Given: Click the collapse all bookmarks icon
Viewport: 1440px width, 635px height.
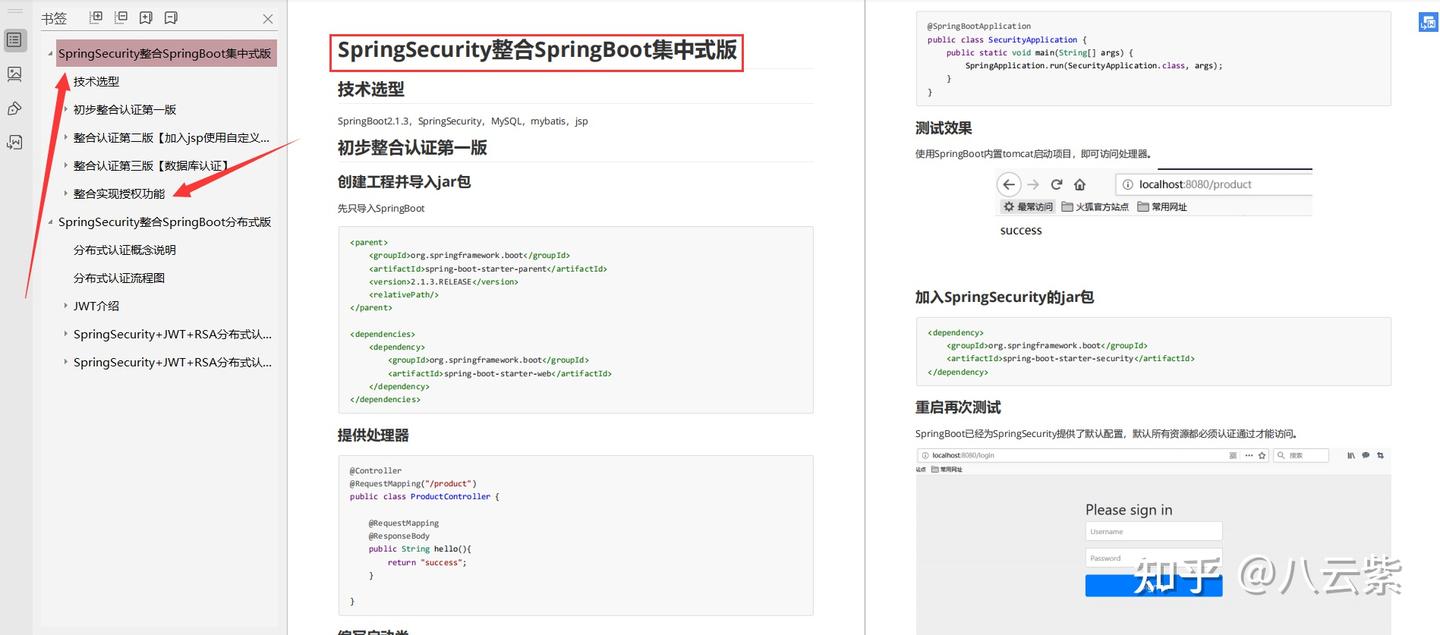Looking at the screenshot, I should pyautogui.click(x=120, y=17).
